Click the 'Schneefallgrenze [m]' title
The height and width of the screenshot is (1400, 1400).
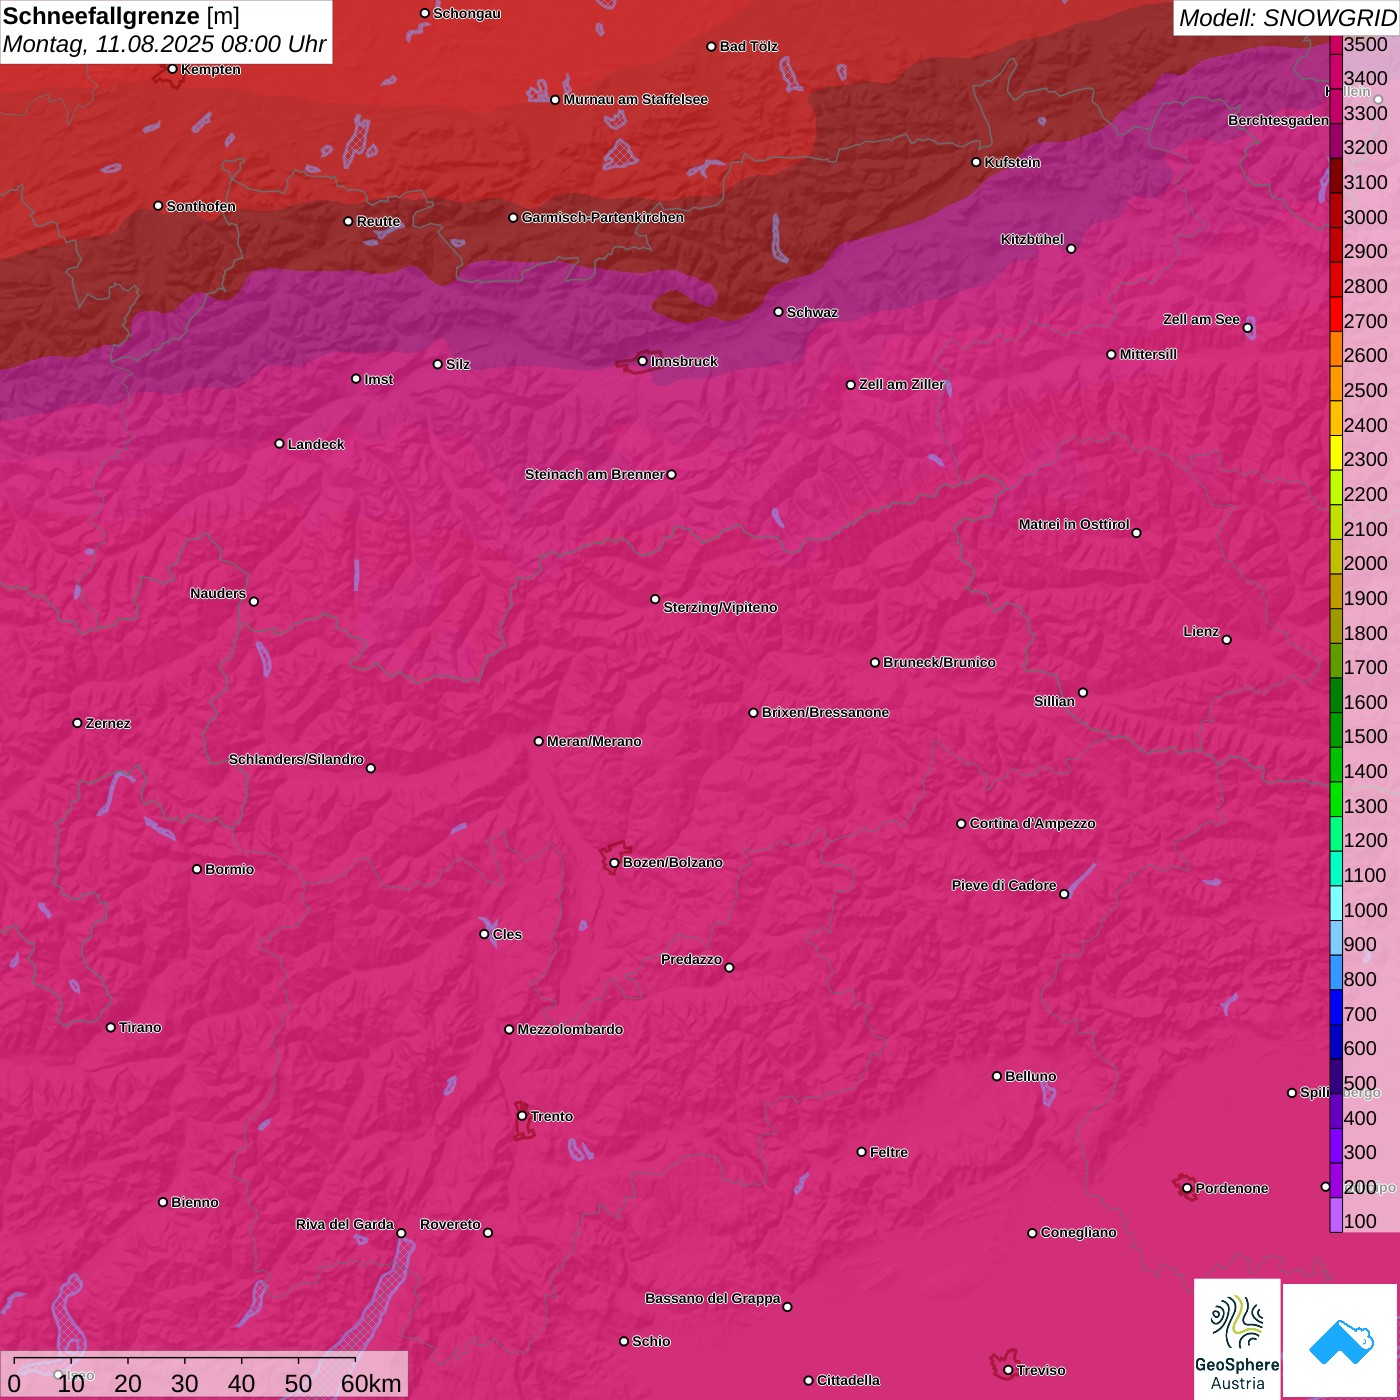(x=121, y=17)
